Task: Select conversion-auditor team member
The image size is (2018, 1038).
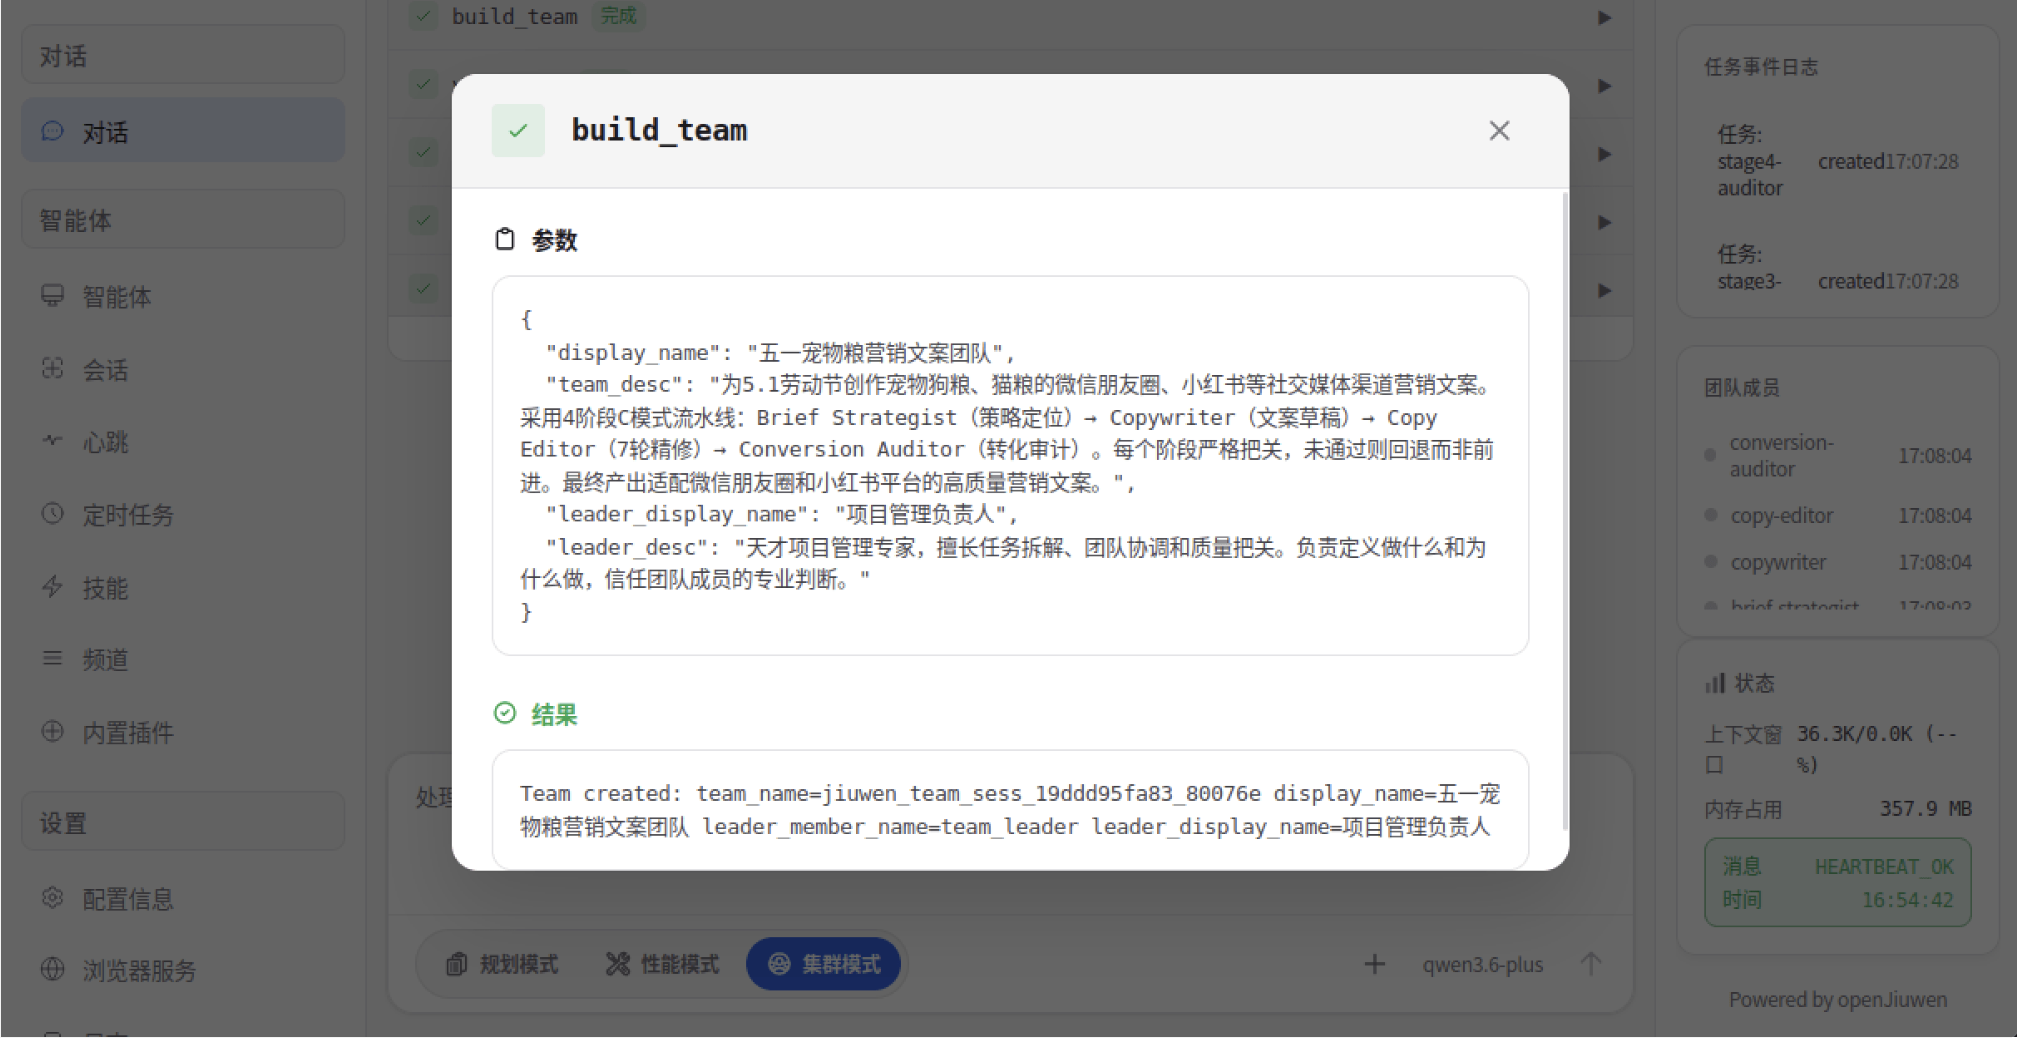Action: [x=1838, y=455]
